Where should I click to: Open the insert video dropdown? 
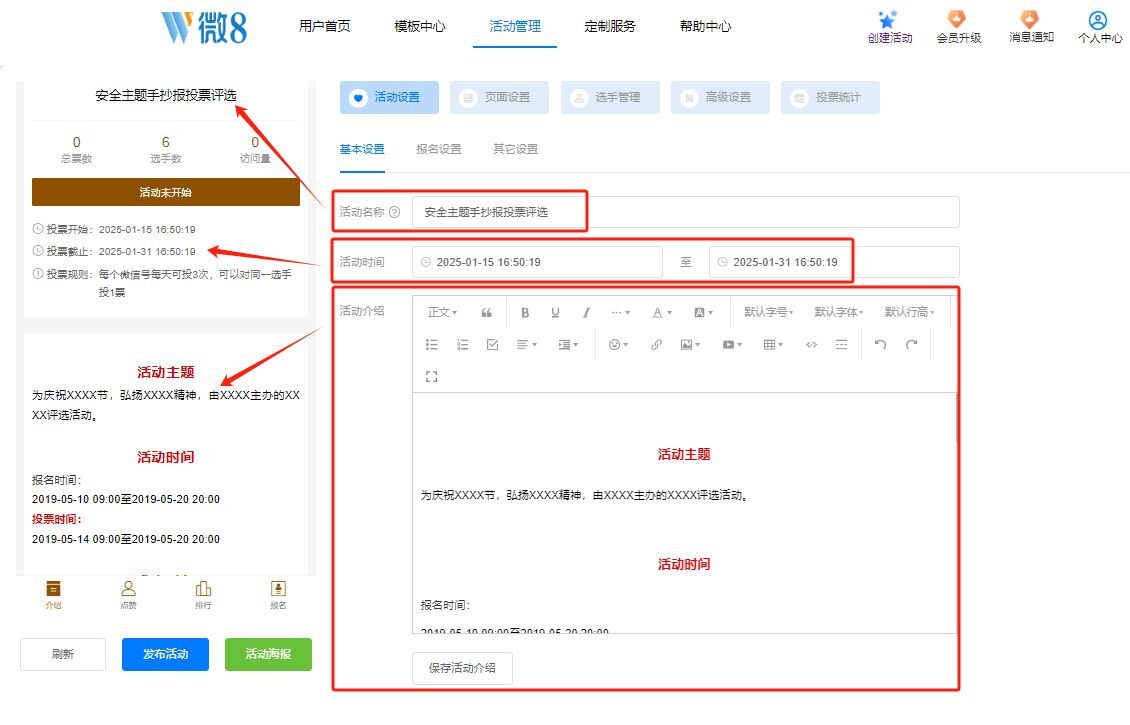pos(731,344)
